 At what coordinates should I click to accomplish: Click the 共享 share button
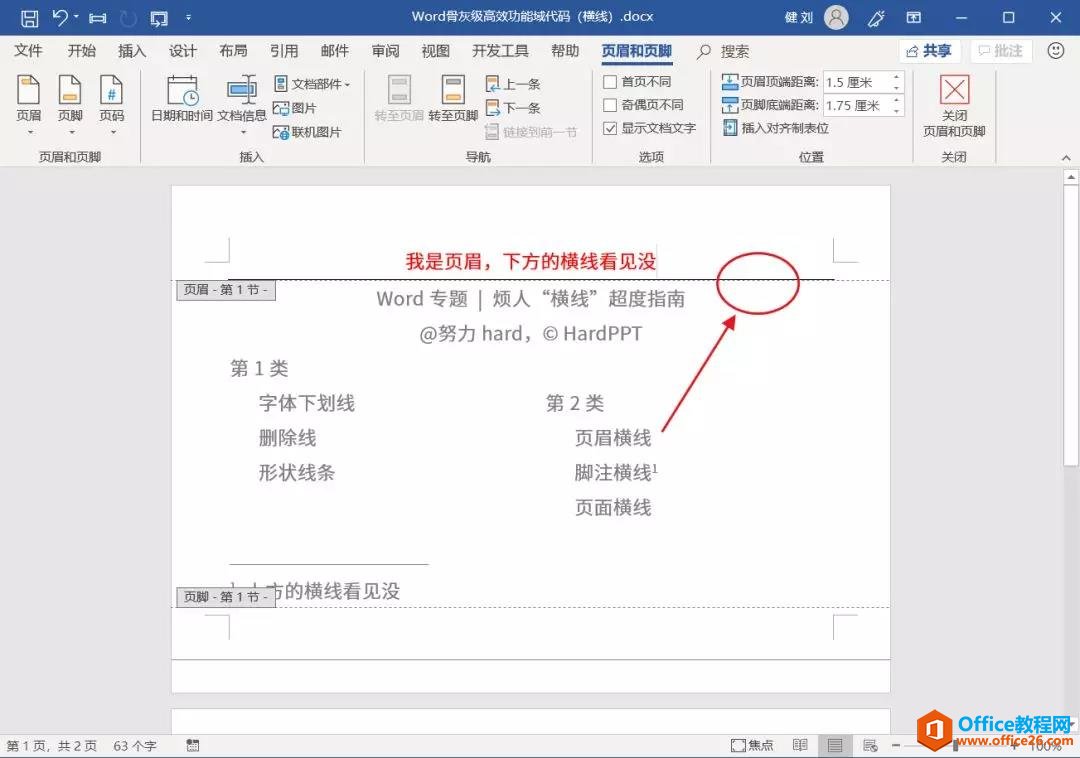[928, 51]
